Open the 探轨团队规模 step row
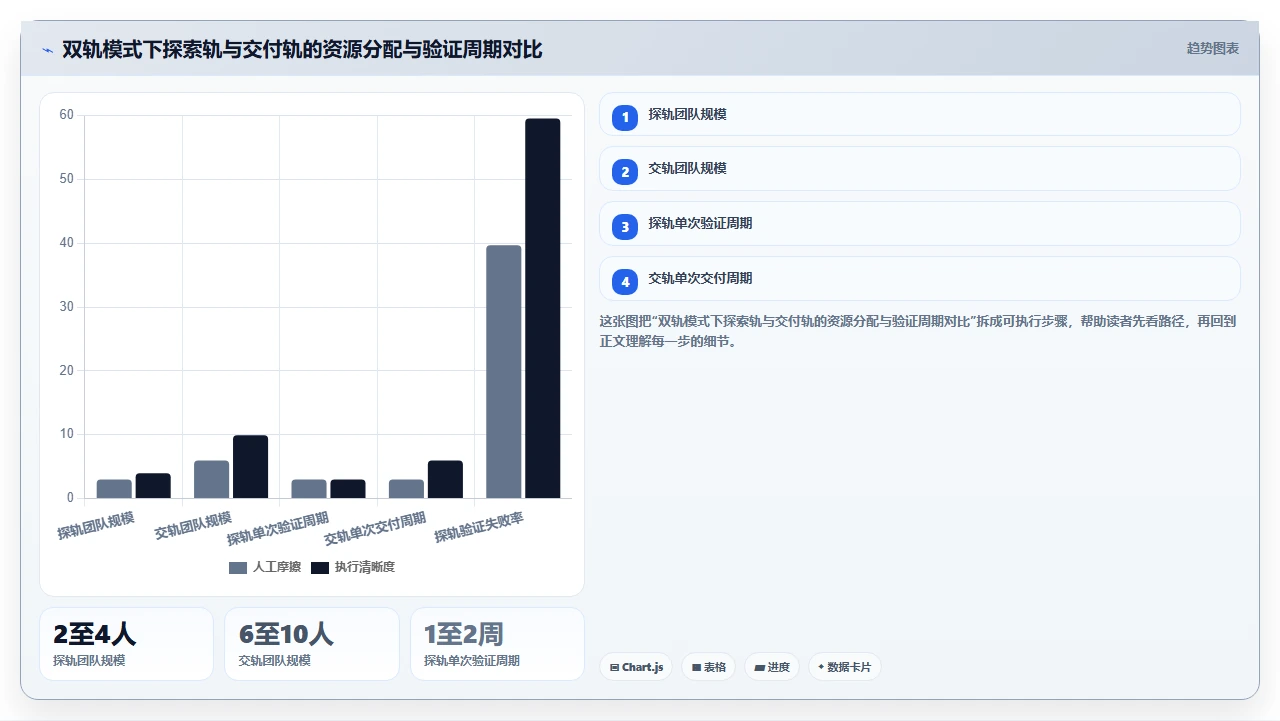1280x721 pixels. coord(920,114)
